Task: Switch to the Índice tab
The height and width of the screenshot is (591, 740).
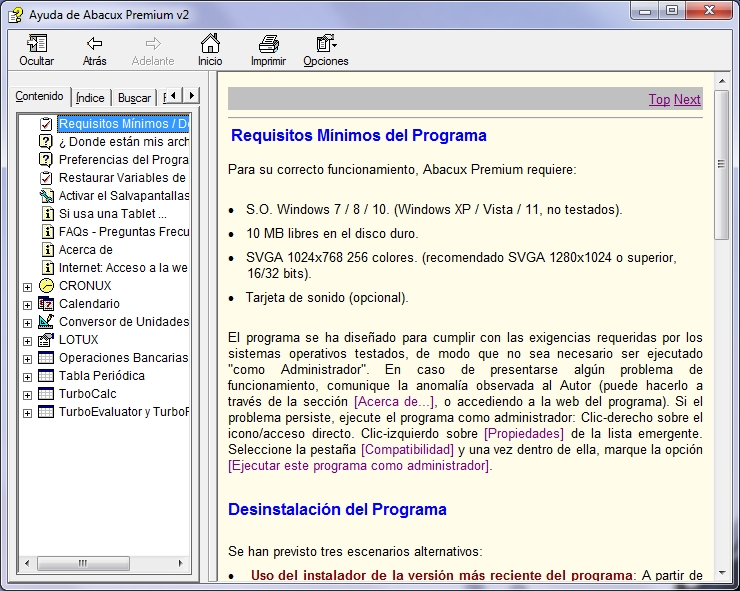Action: (x=90, y=98)
